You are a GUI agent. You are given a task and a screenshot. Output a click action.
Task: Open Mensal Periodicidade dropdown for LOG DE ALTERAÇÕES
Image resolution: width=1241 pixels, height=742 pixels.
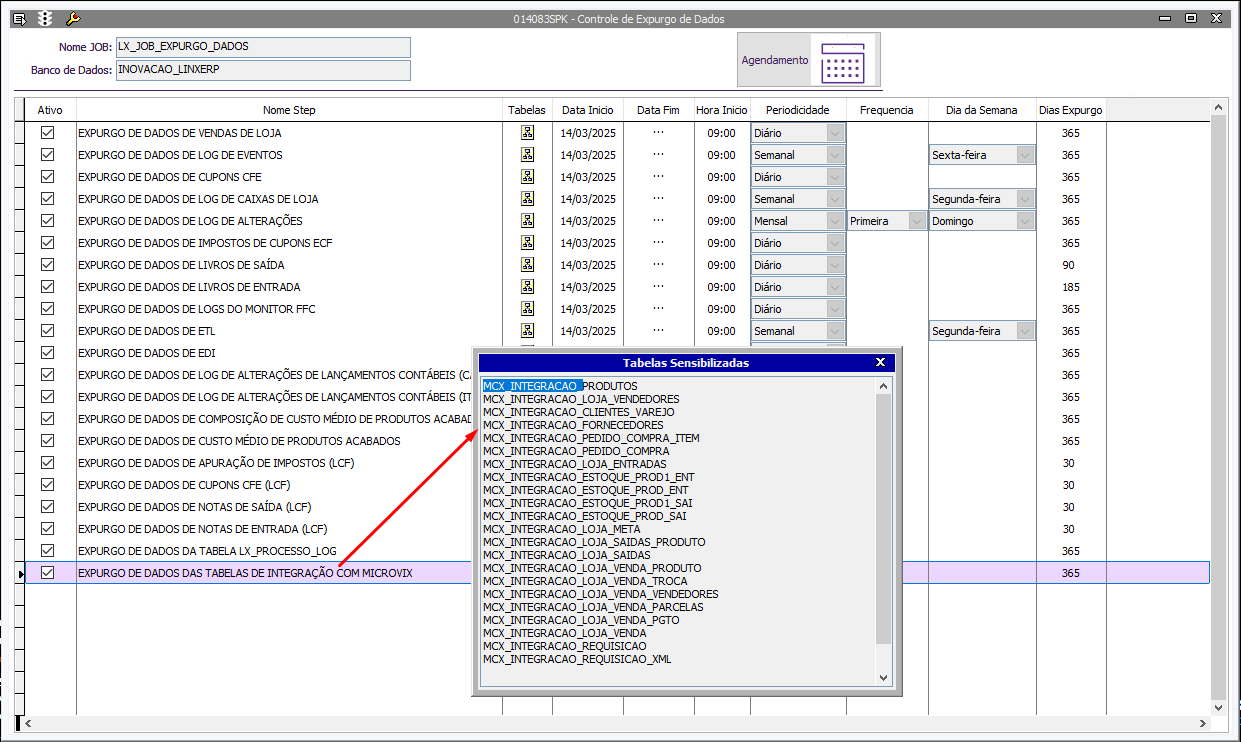click(x=836, y=221)
